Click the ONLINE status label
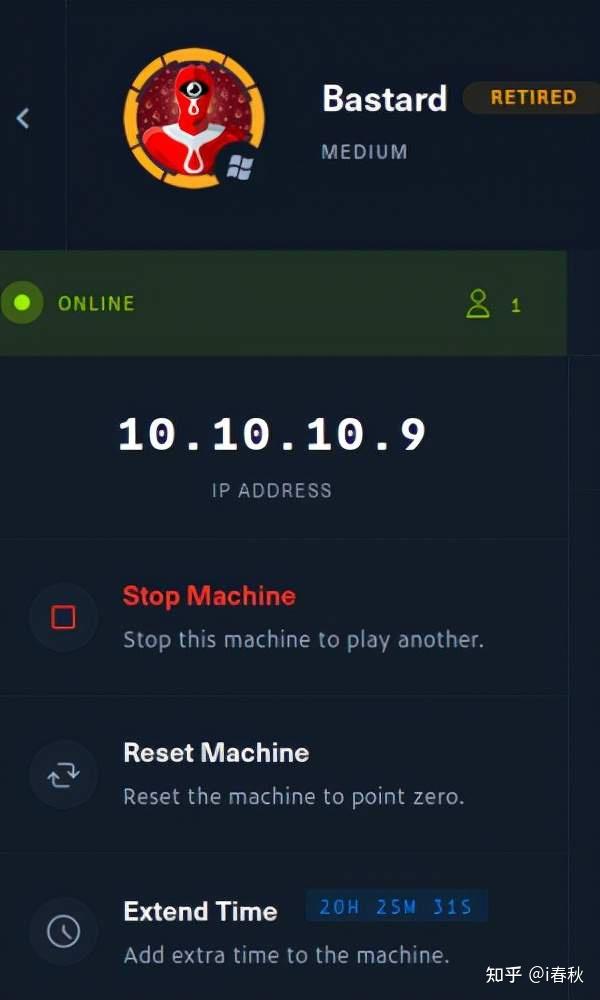 (x=96, y=303)
